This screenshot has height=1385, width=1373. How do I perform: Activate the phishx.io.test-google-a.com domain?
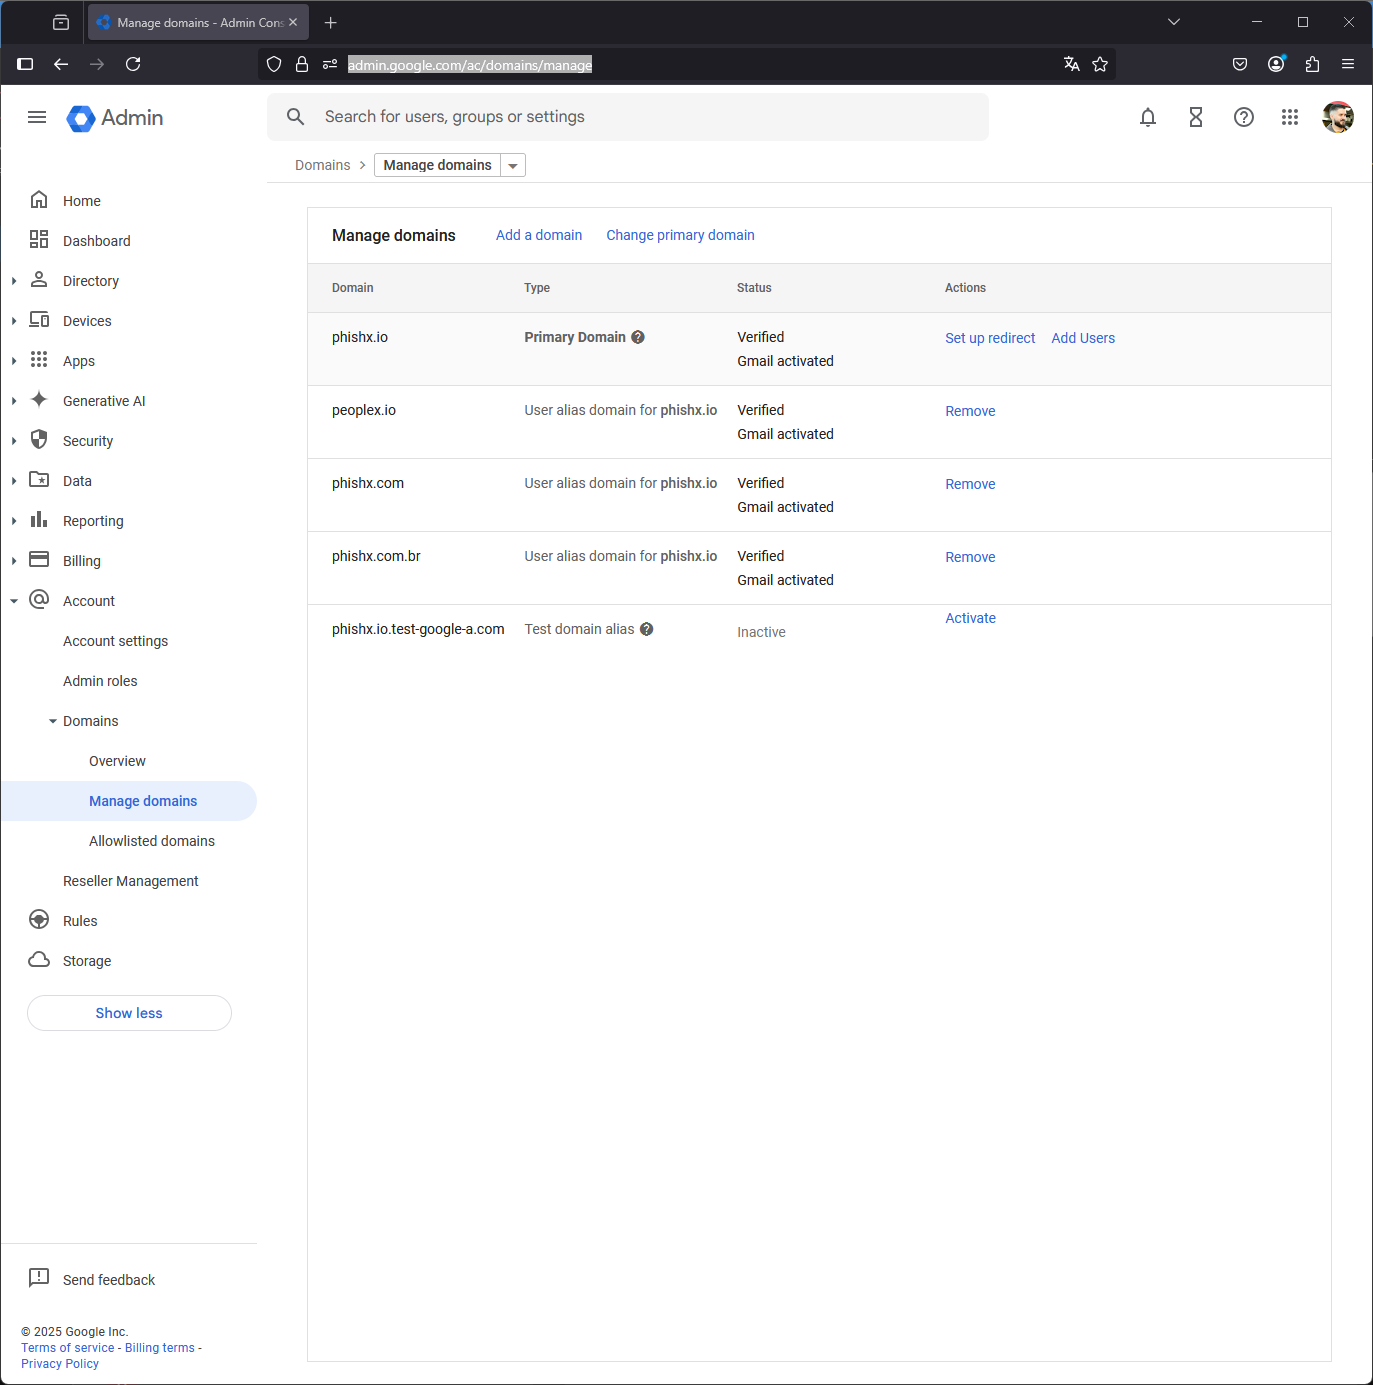coord(970,618)
